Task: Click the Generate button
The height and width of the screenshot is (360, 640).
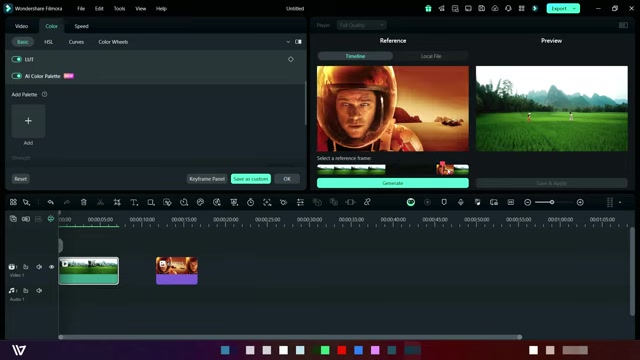Action: tap(393, 183)
